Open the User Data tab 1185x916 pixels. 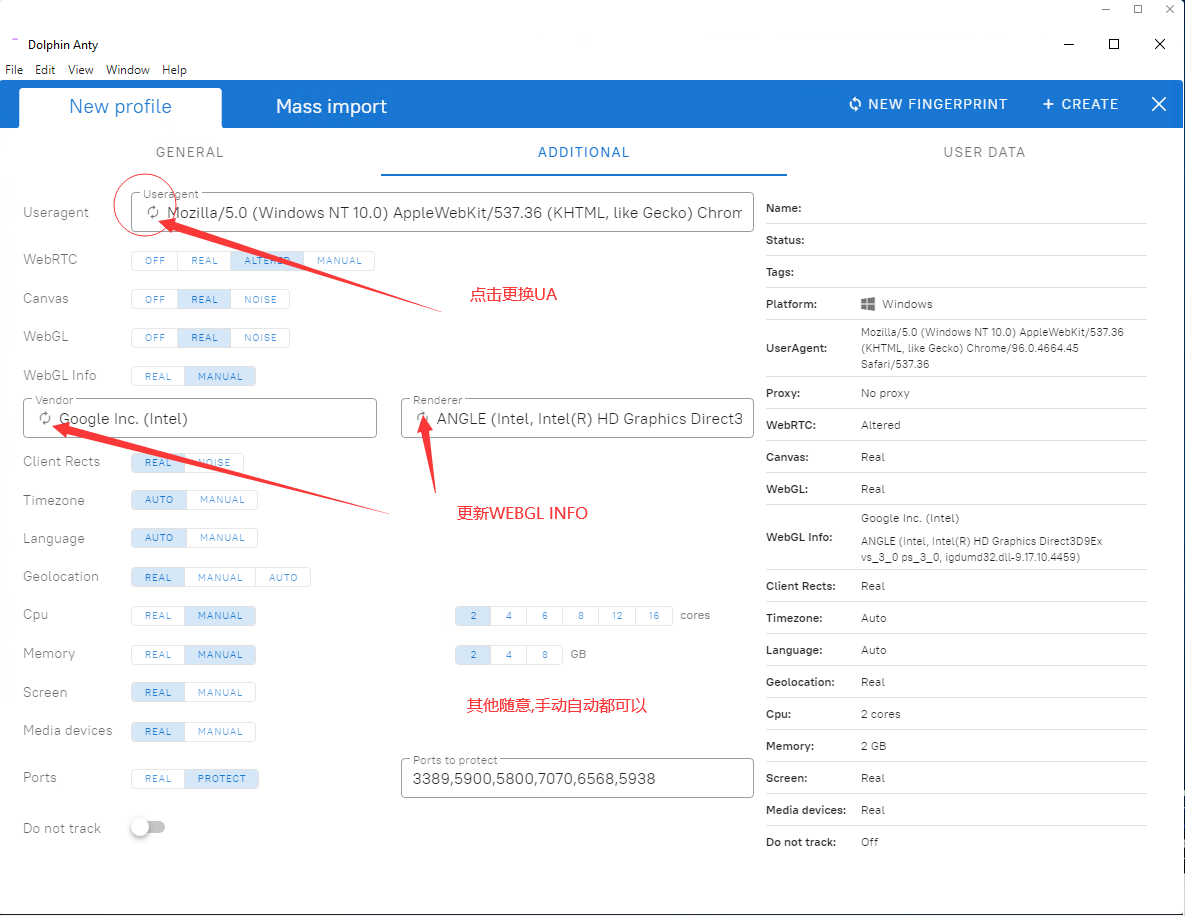[x=984, y=152]
